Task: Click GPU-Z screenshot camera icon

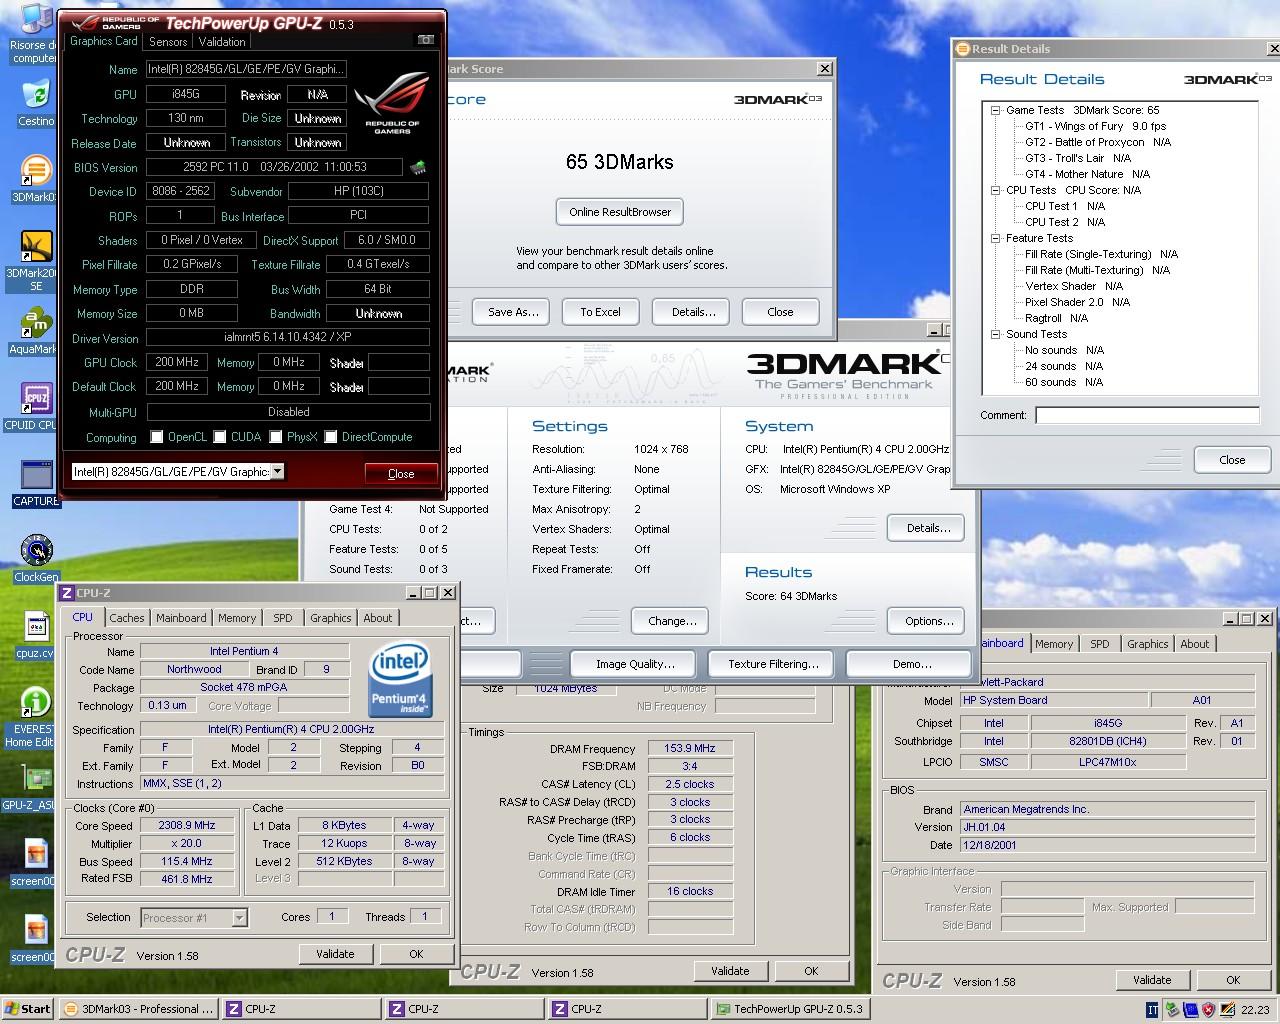Action: click(x=425, y=40)
